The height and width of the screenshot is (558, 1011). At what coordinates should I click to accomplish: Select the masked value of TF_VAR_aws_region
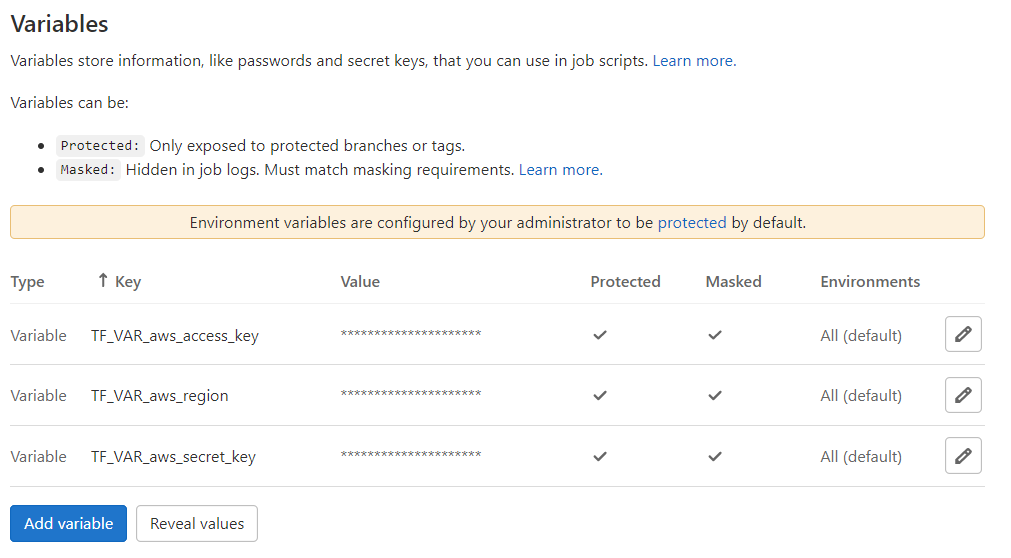(411, 394)
